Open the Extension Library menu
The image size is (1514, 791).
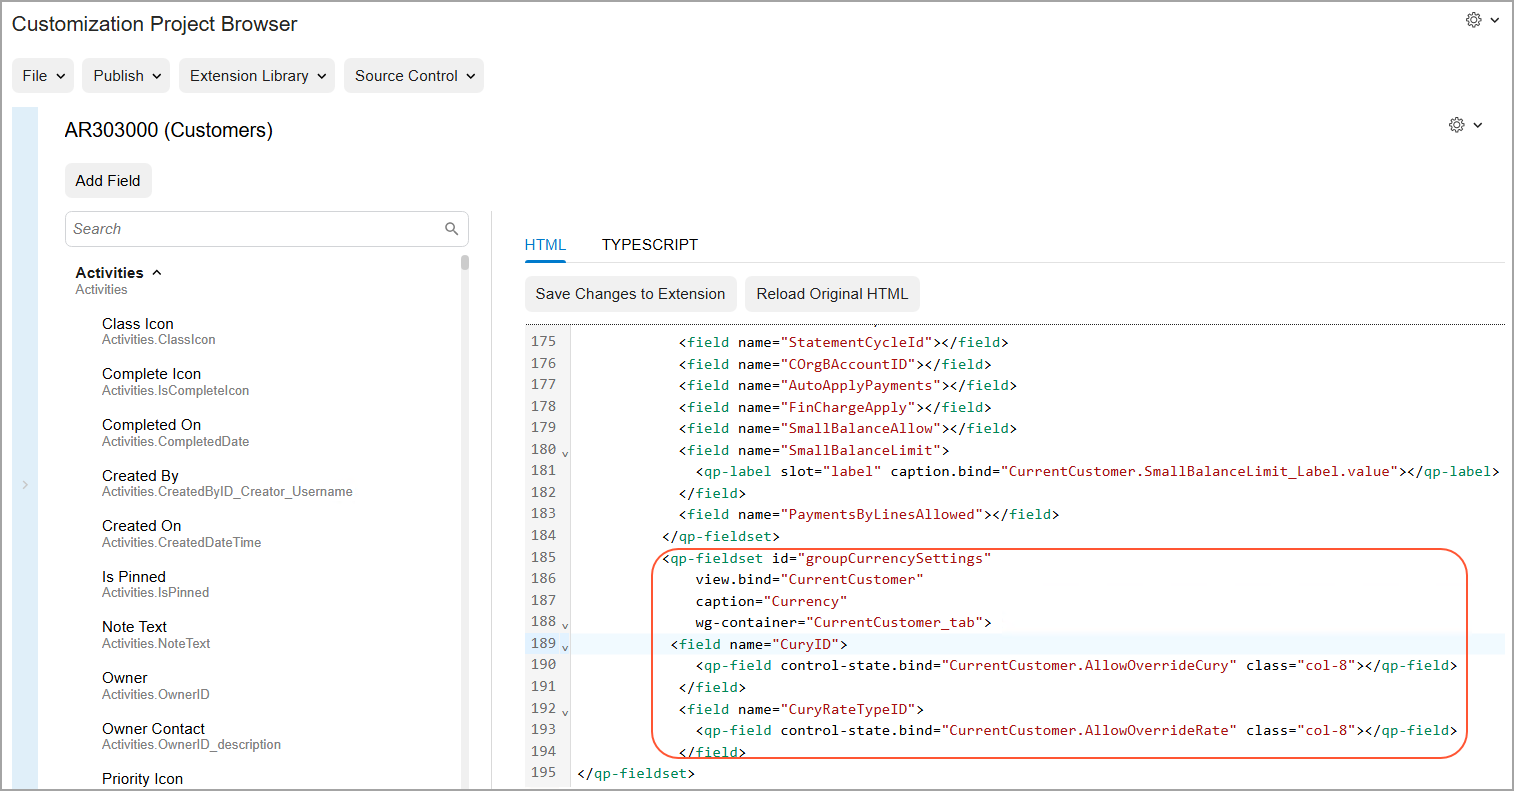click(257, 76)
